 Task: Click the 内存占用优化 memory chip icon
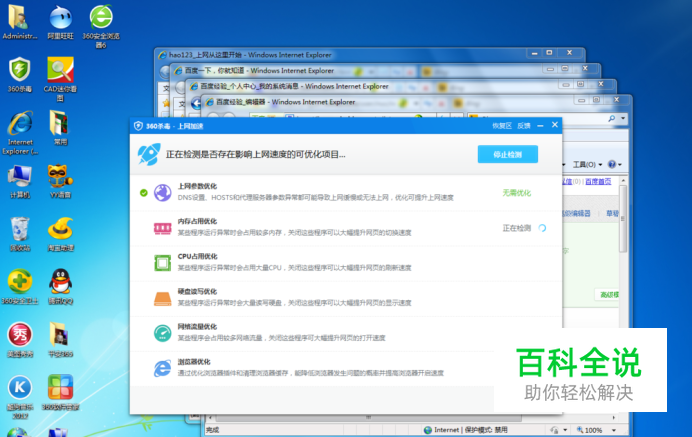click(x=162, y=228)
